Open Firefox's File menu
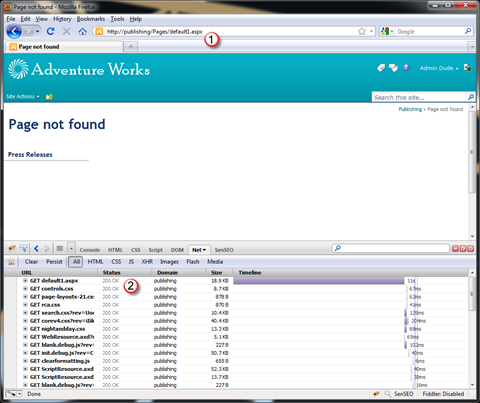The height and width of the screenshot is (403, 480). pos(11,19)
